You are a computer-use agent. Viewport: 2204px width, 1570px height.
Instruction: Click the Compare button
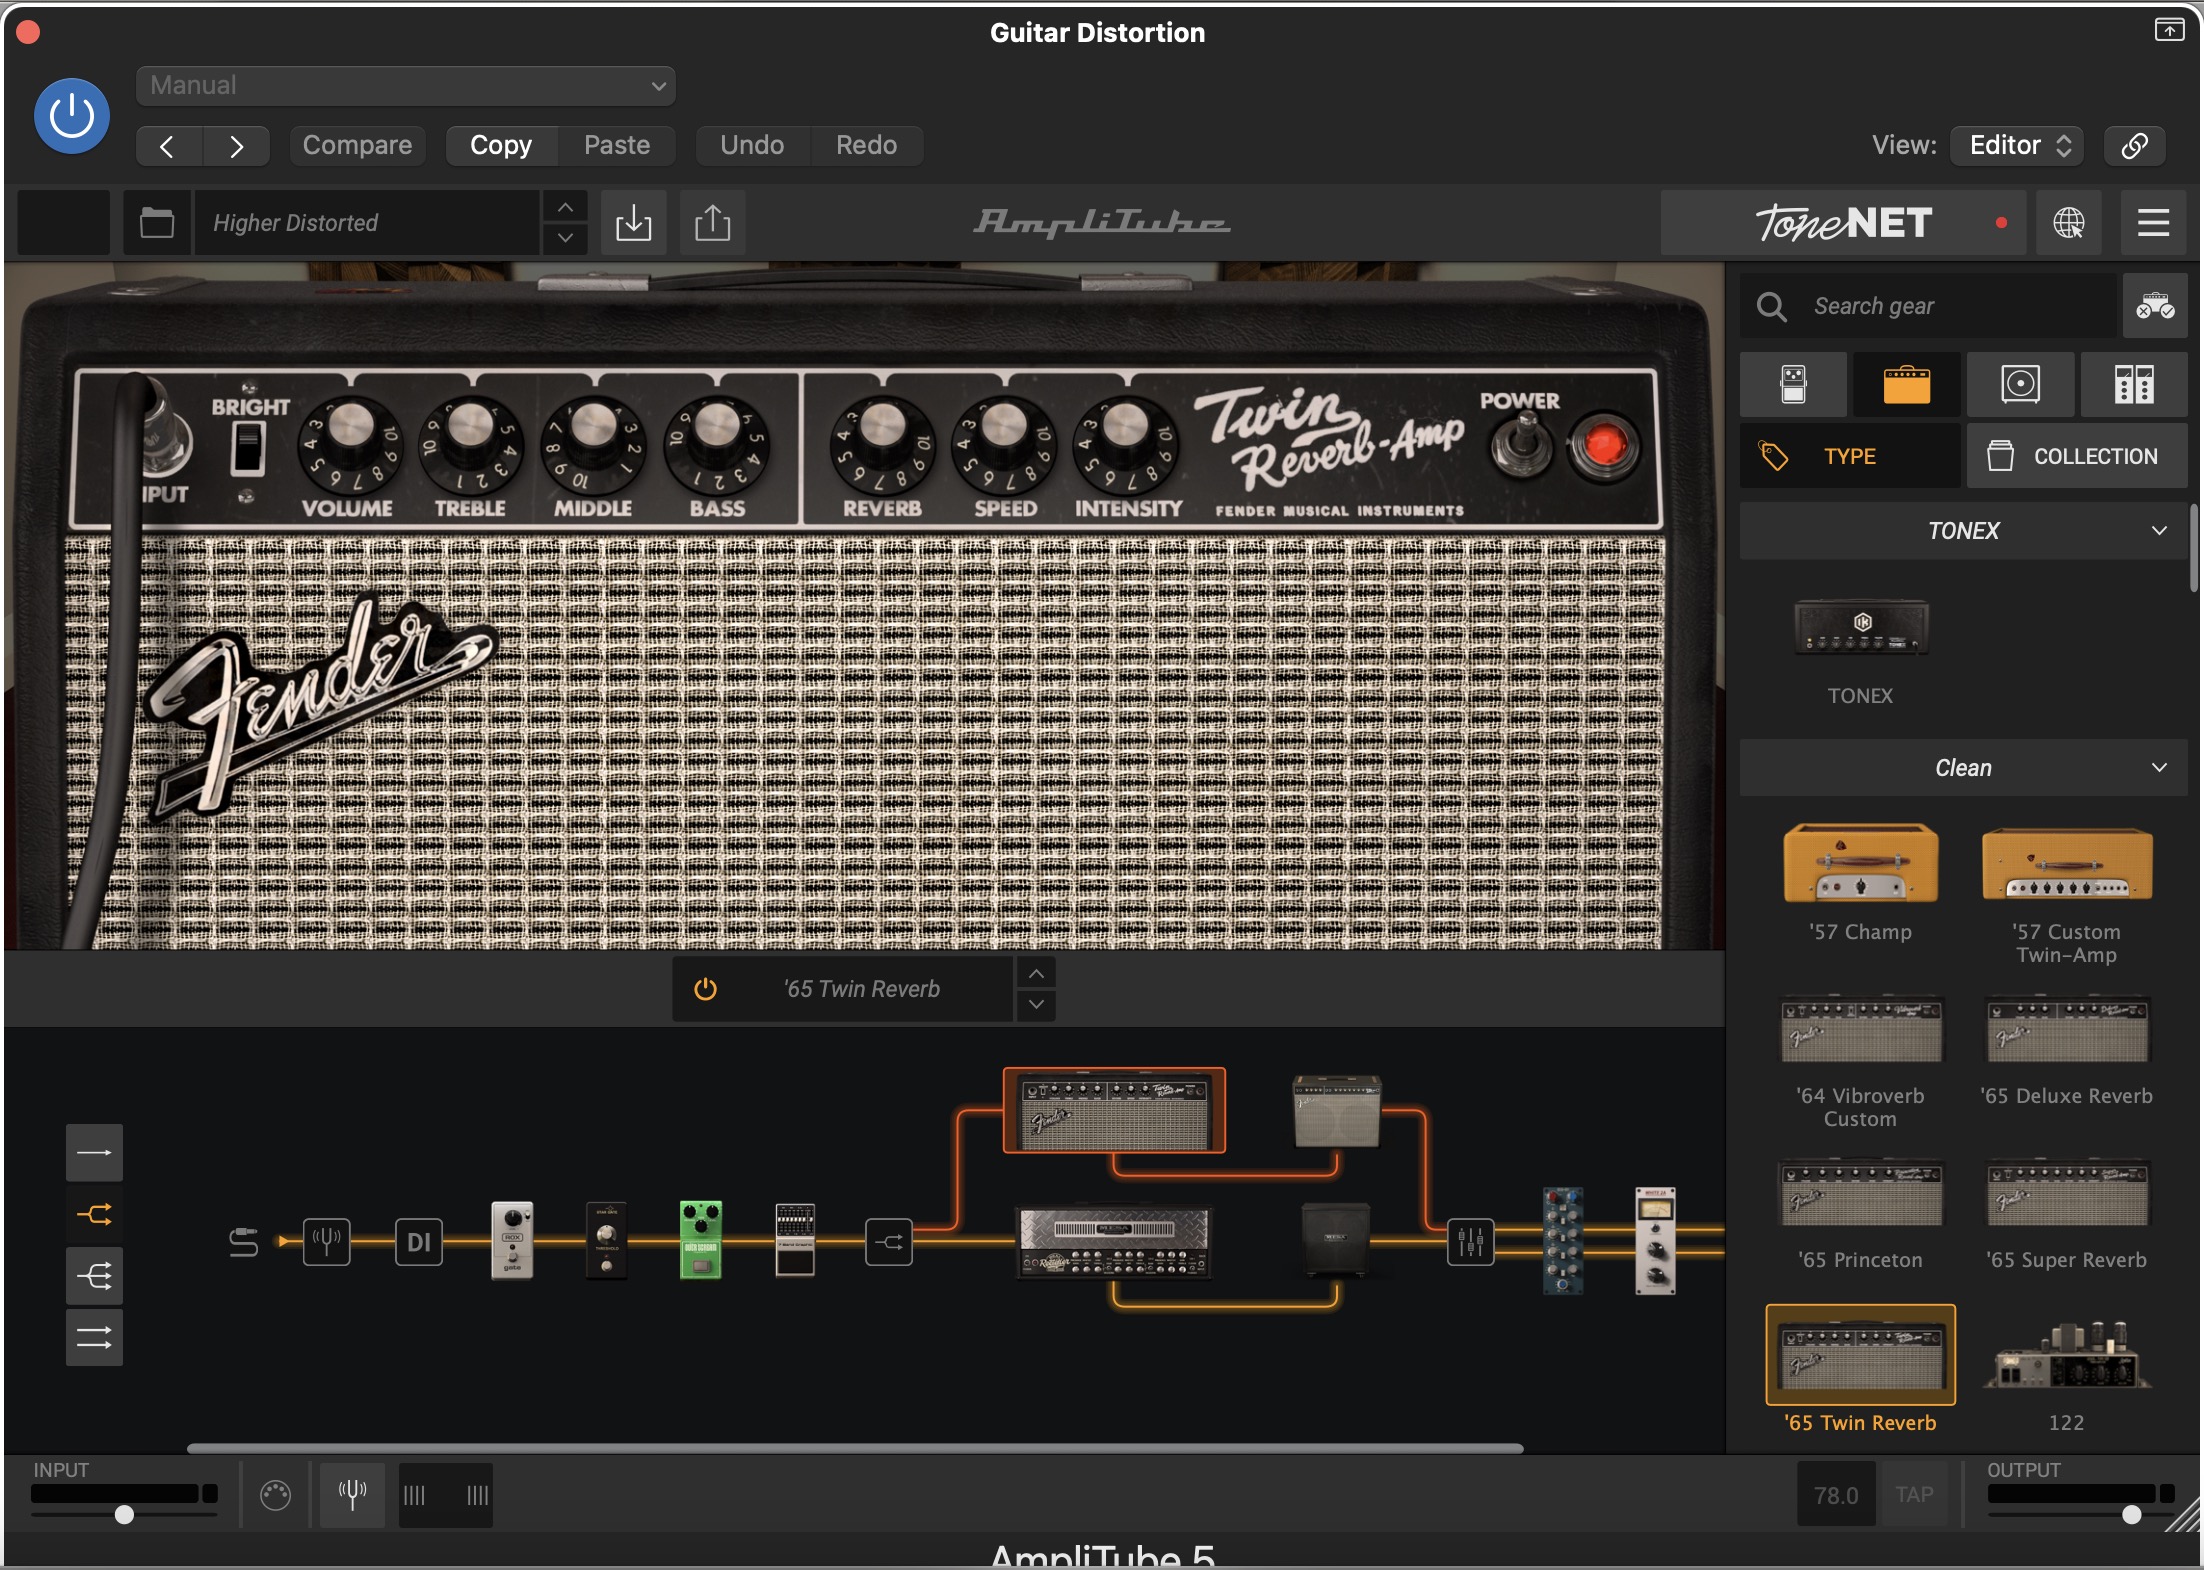tap(357, 145)
